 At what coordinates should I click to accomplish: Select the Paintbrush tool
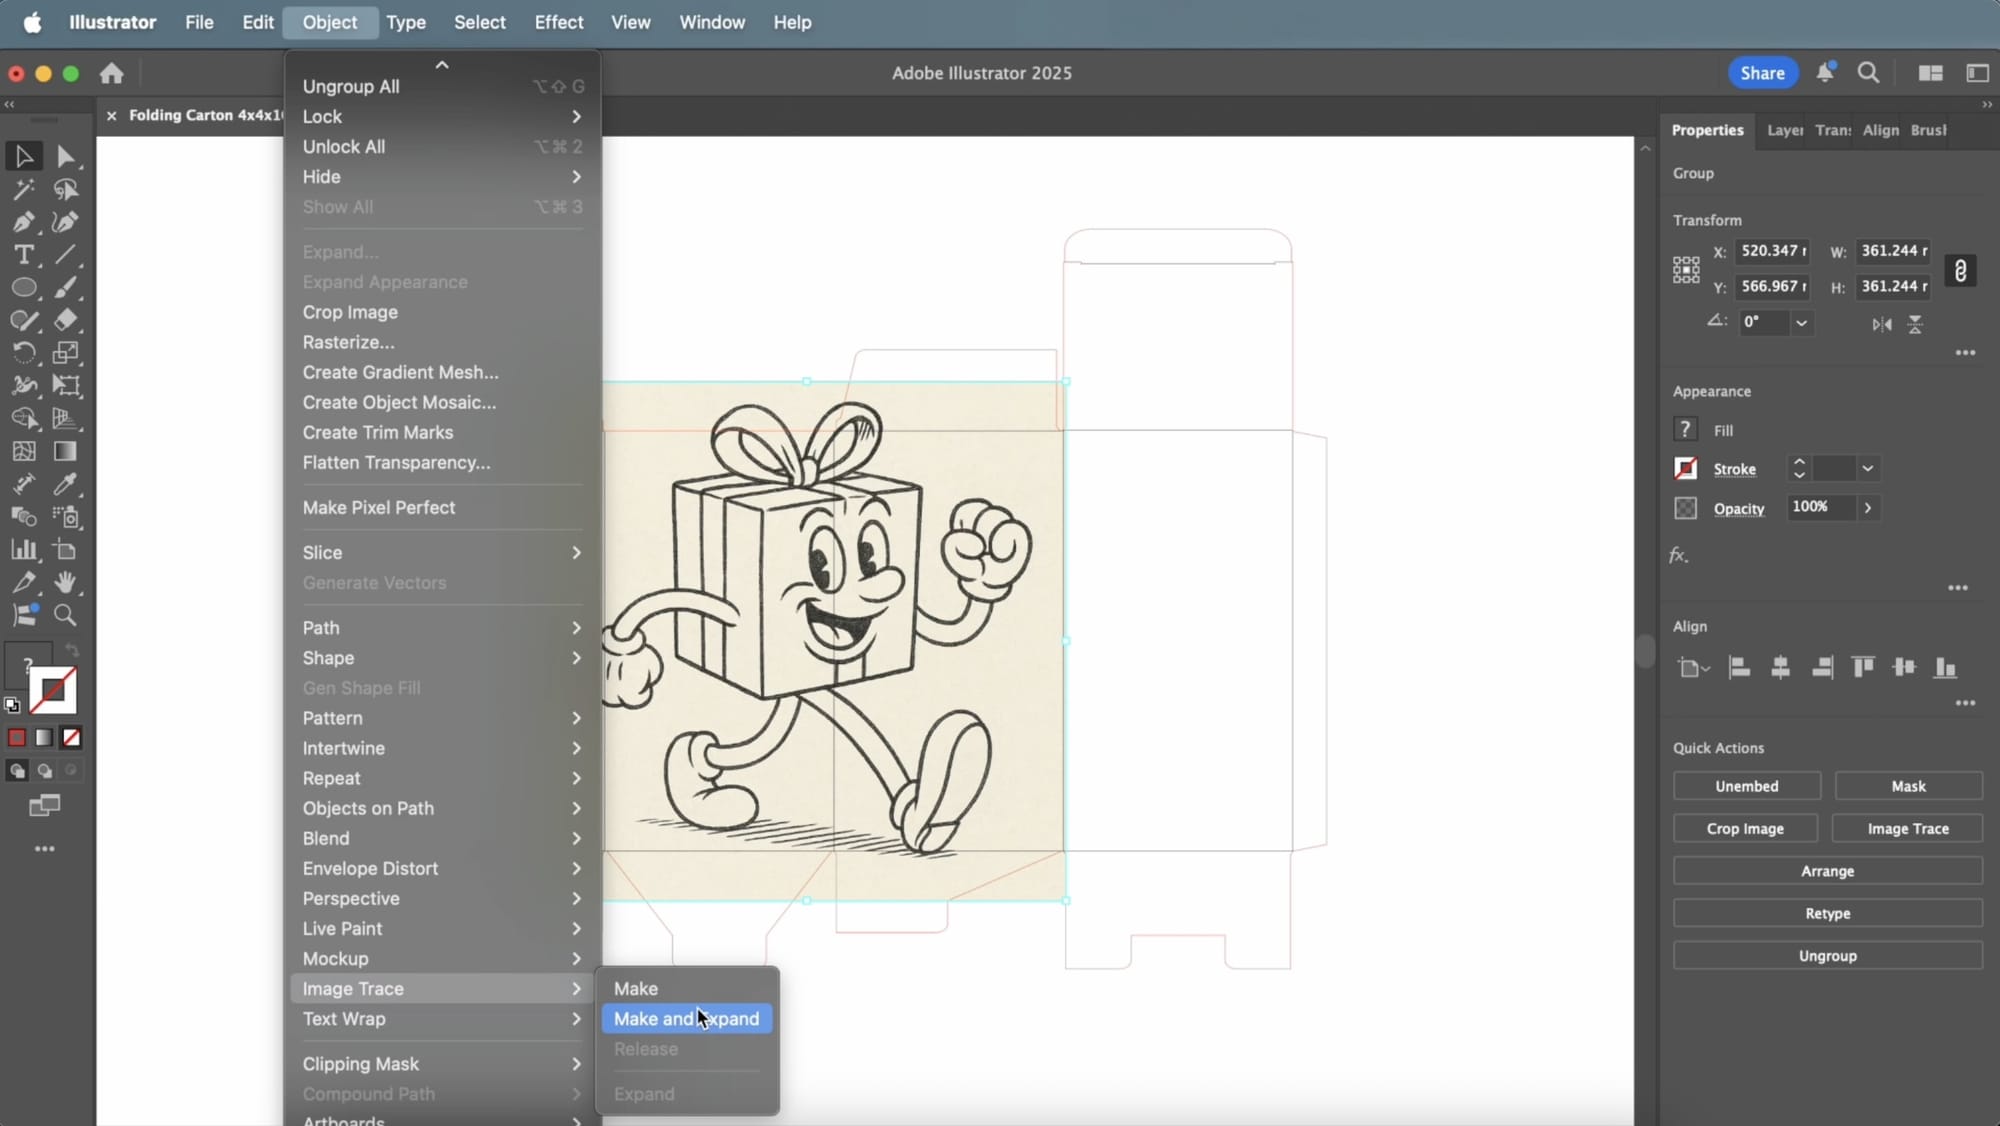pos(65,288)
